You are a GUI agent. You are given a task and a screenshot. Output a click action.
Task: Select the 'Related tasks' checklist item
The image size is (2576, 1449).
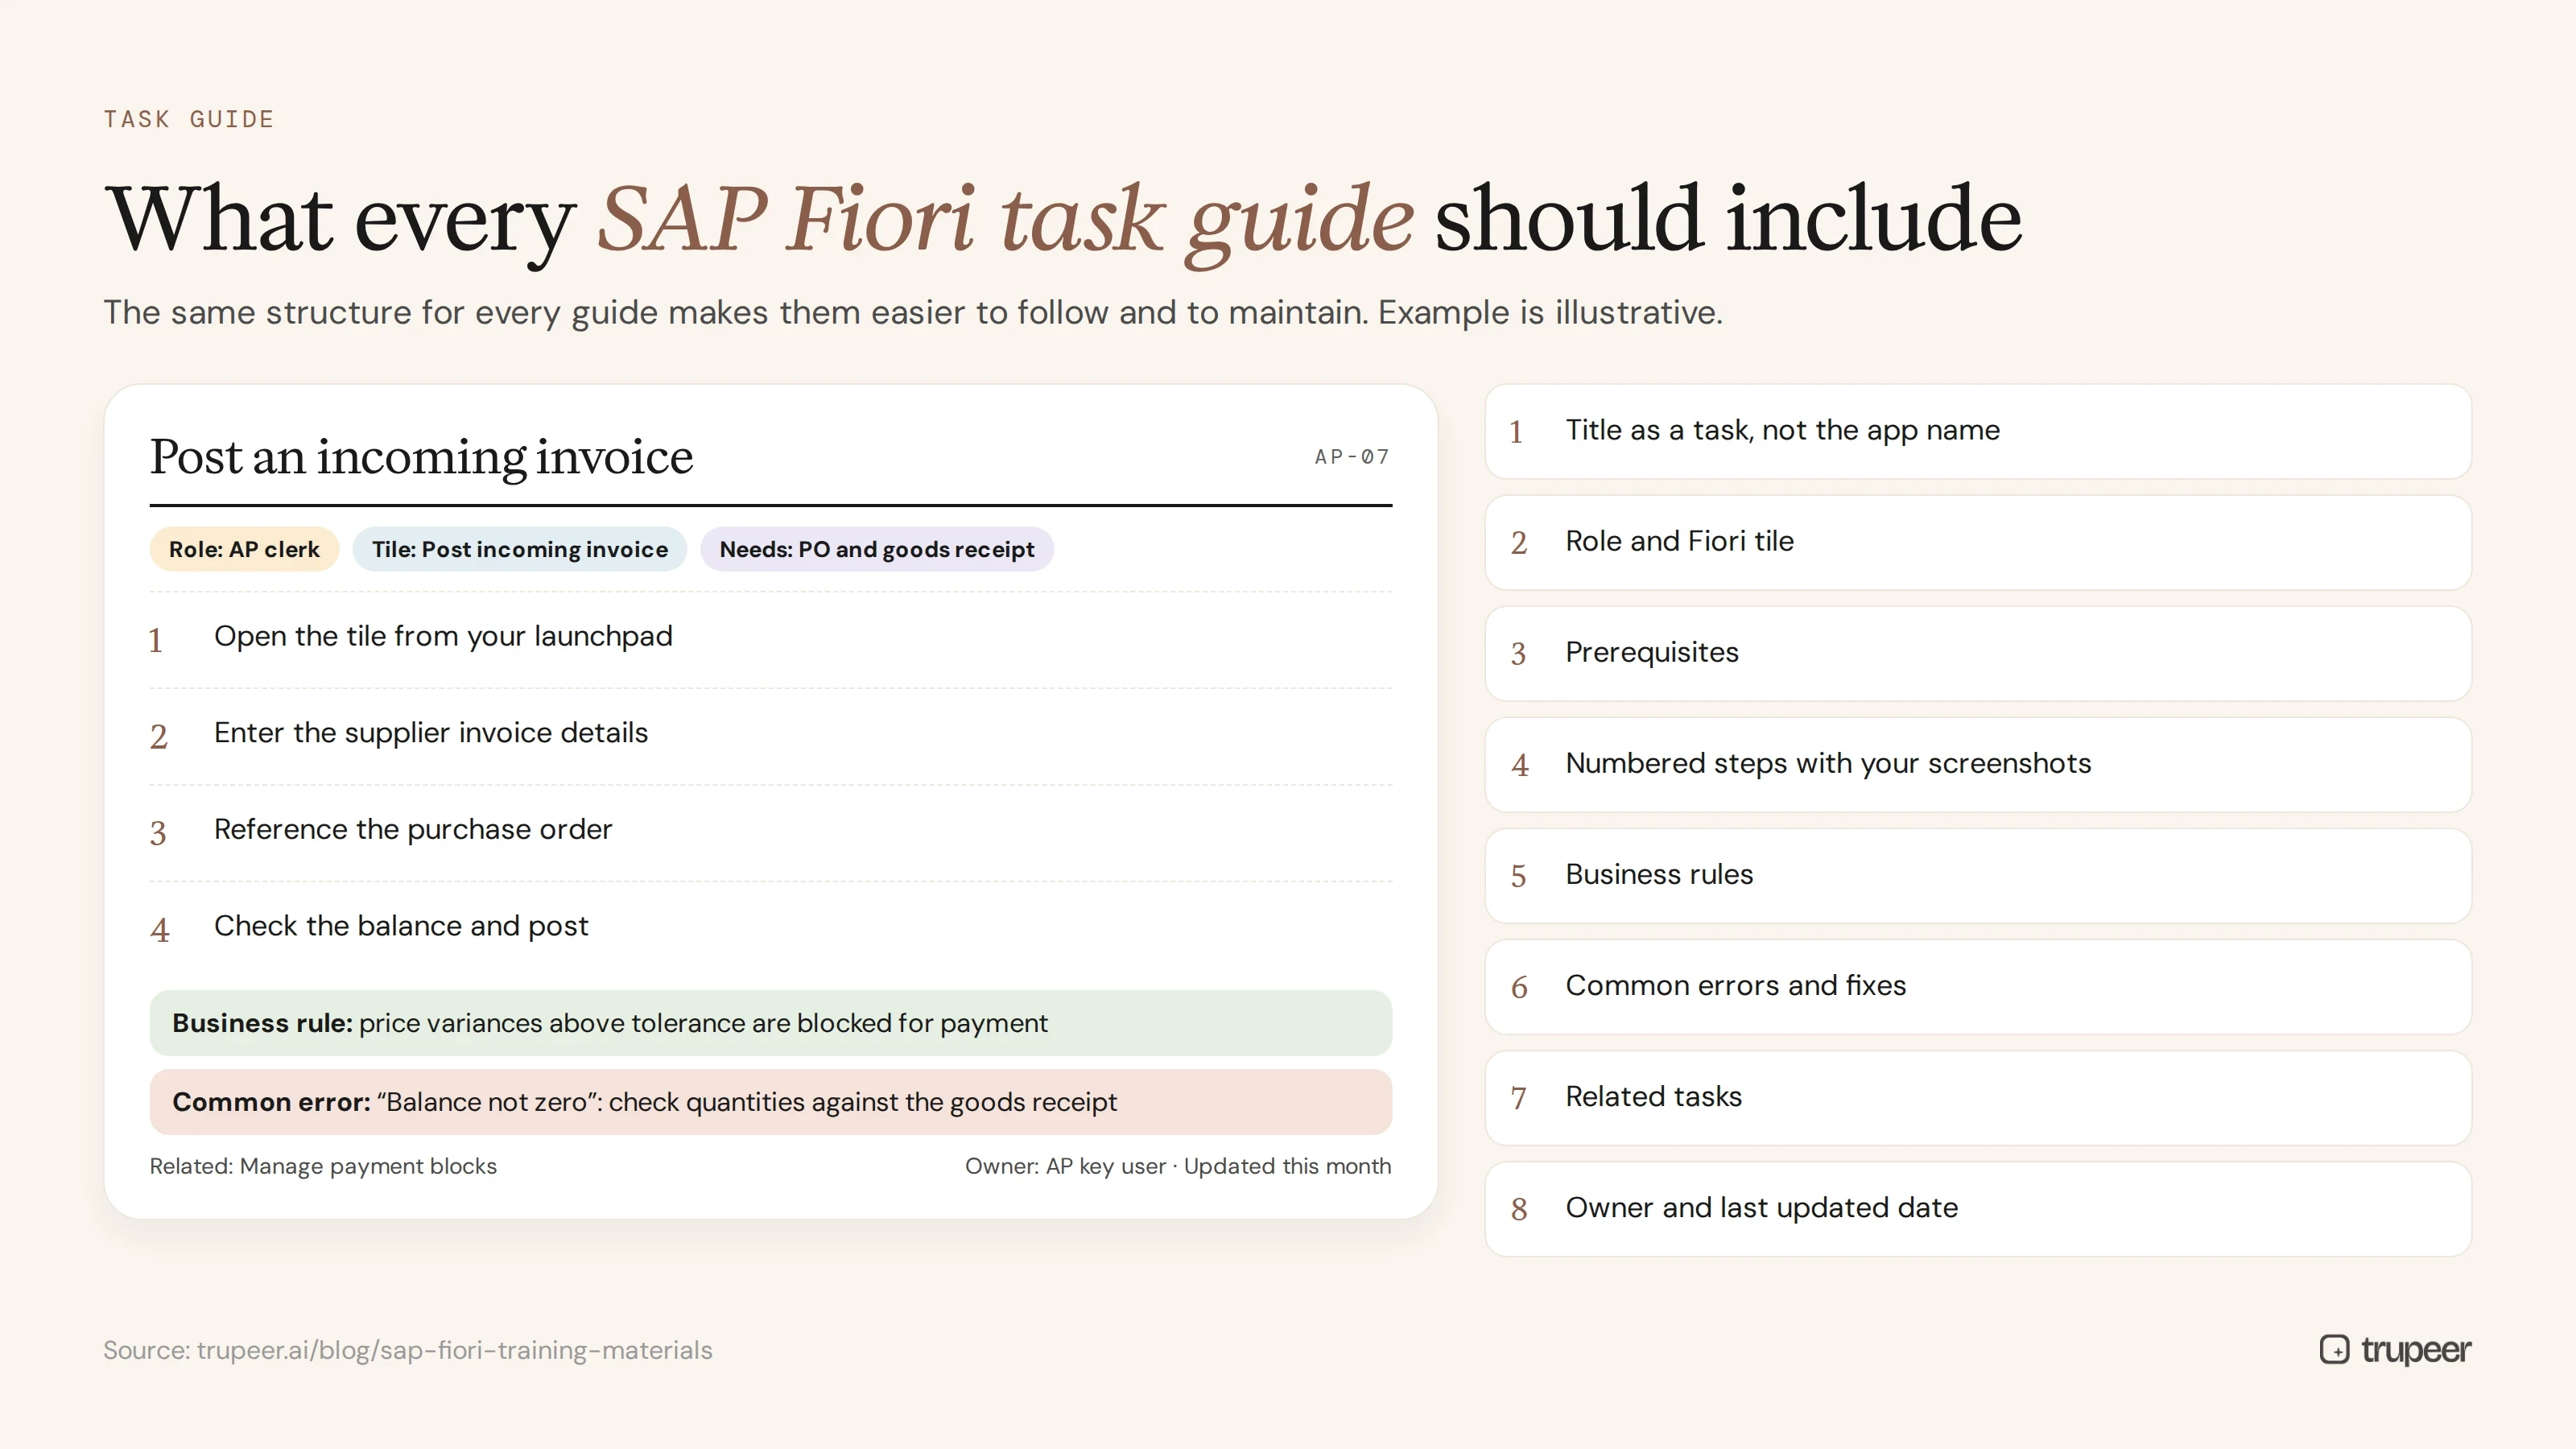point(1977,1097)
